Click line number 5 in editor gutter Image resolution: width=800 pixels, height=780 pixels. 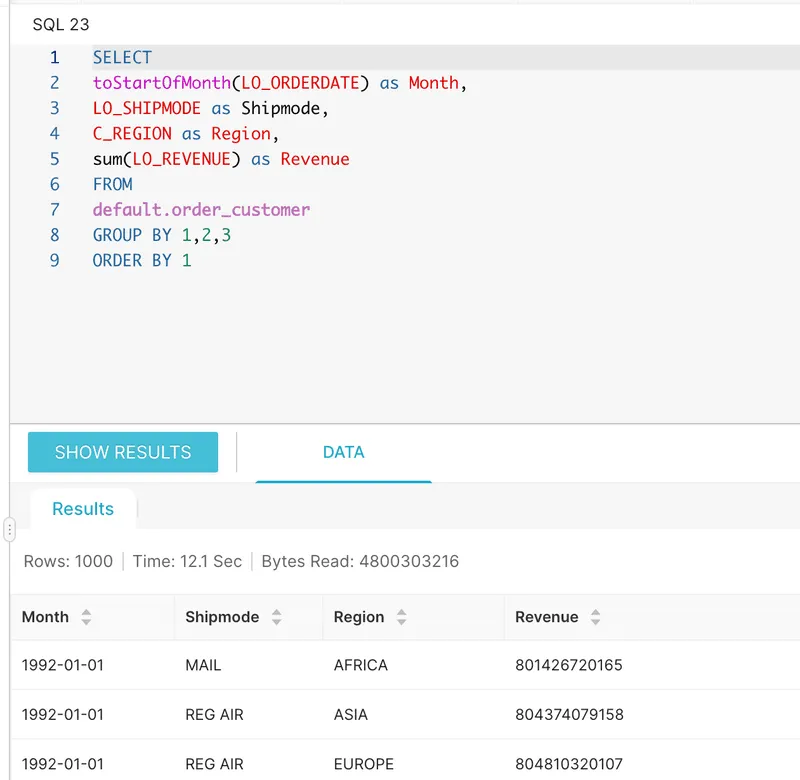point(54,159)
